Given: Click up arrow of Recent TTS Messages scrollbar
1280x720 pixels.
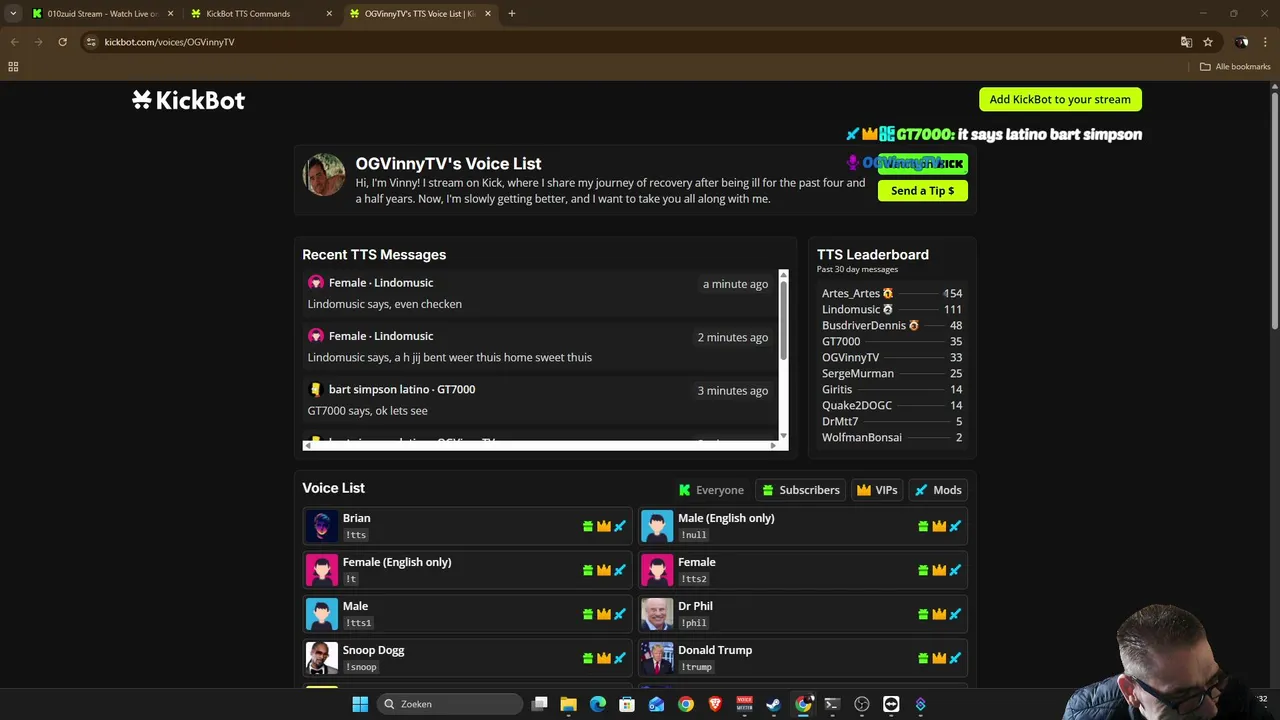Looking at the screenshot, I should click(x=783, y=275).
